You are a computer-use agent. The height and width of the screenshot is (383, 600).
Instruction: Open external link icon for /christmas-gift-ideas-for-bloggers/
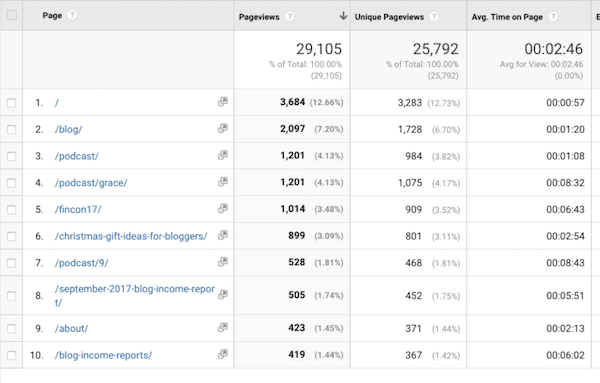223,236
